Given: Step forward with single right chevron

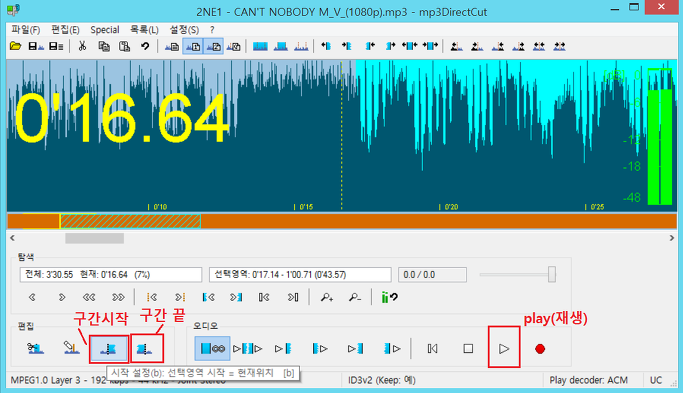Looking at the screenshot, I should click(x=61, y=297).
